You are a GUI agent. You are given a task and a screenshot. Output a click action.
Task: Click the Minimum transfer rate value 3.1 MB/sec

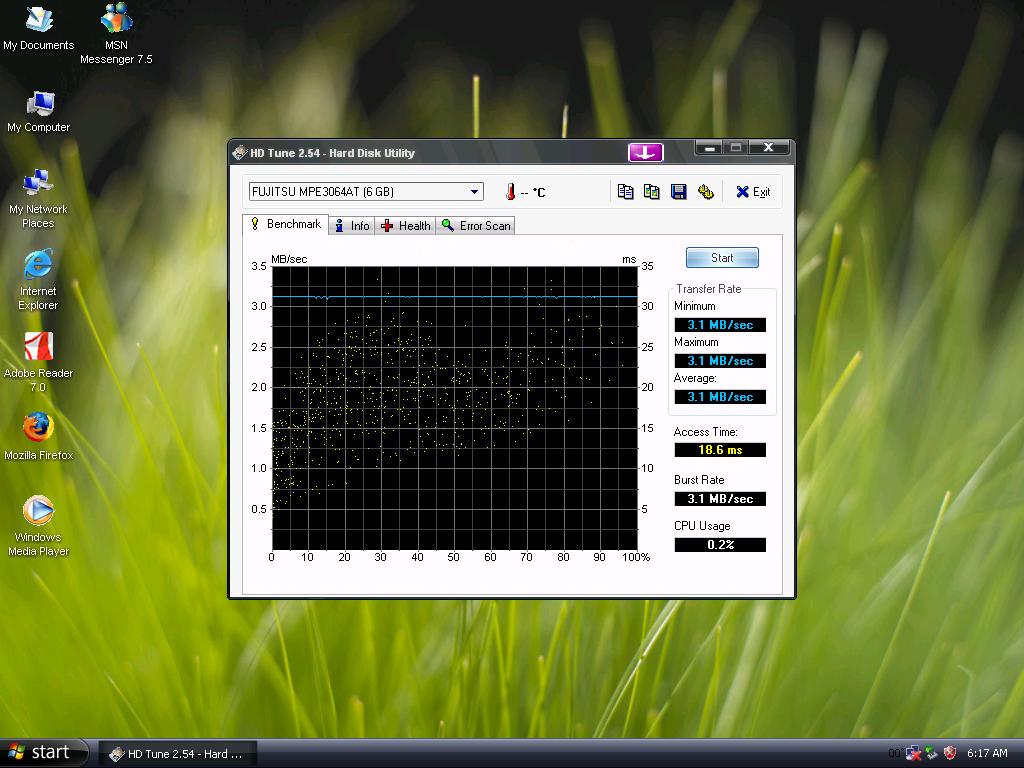[720, 325]
